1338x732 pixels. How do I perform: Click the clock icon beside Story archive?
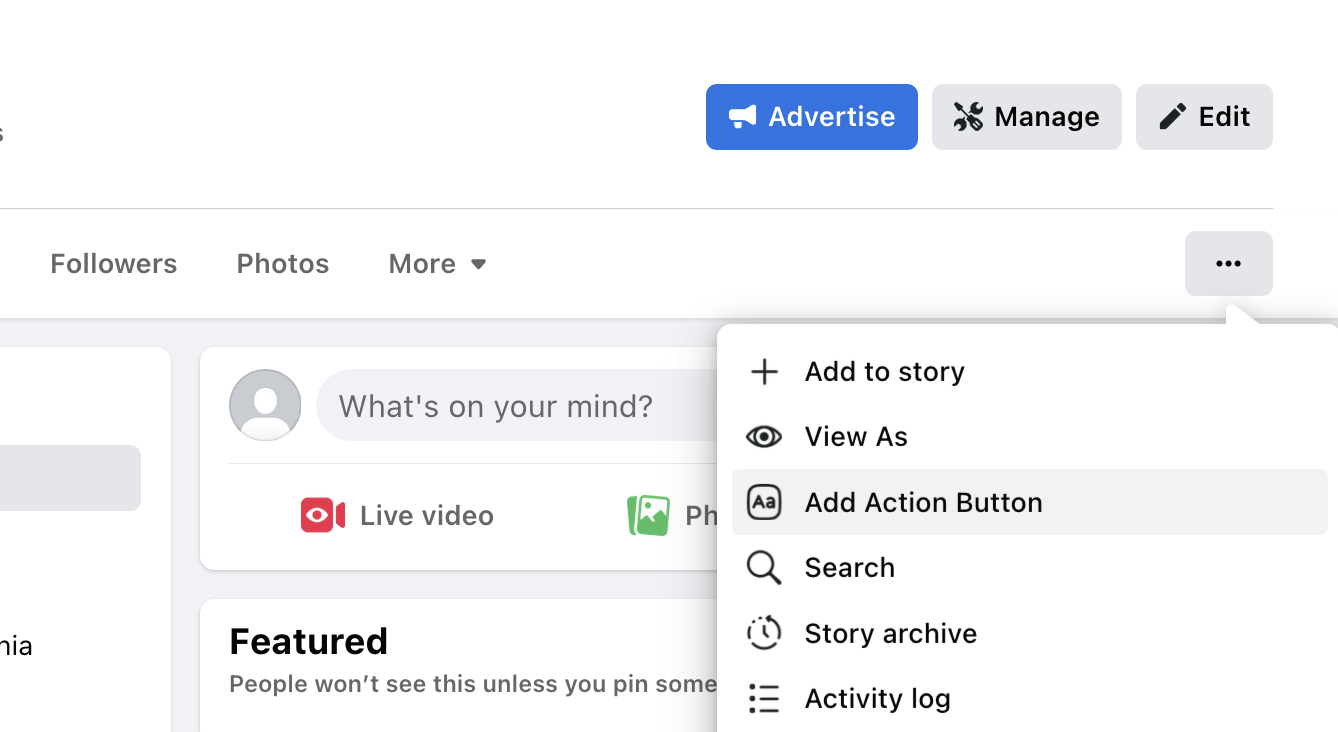click(x=764, y=633)
